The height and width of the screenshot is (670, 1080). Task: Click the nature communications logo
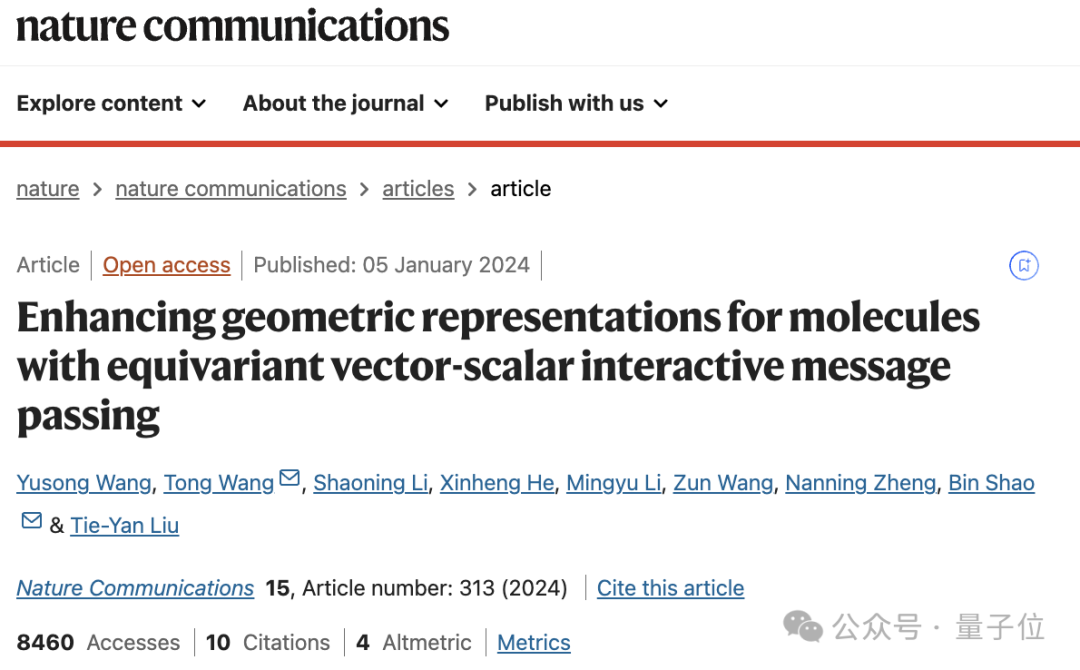tap(233, 26)
